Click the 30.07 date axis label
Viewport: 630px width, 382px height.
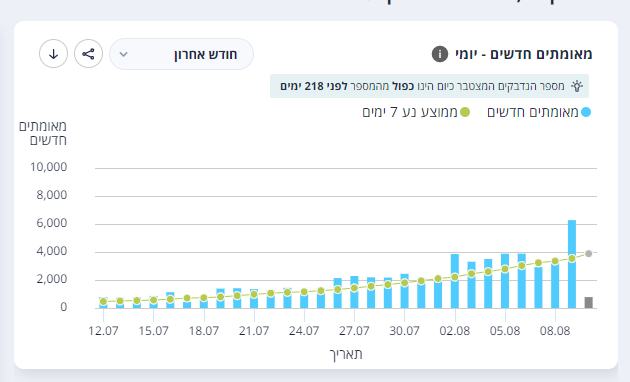point(405,331)
